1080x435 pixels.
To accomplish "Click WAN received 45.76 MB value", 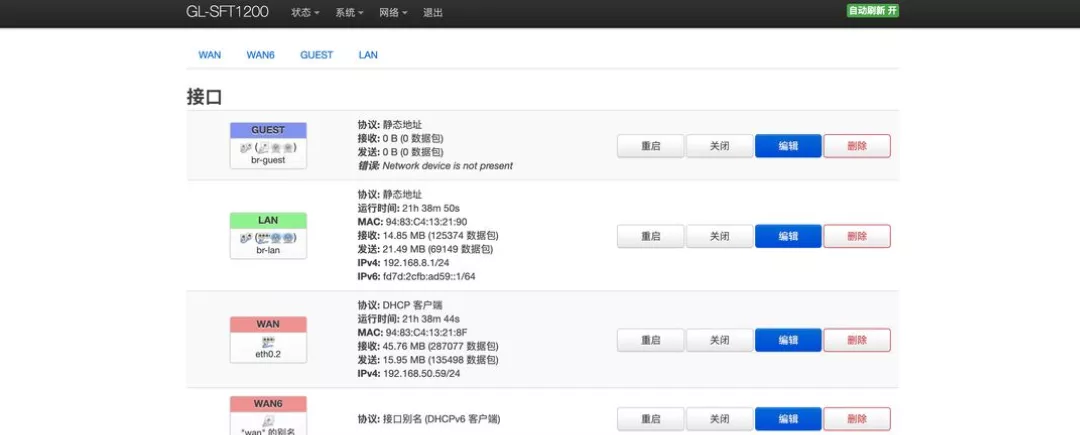I will (x=405, y=346).
